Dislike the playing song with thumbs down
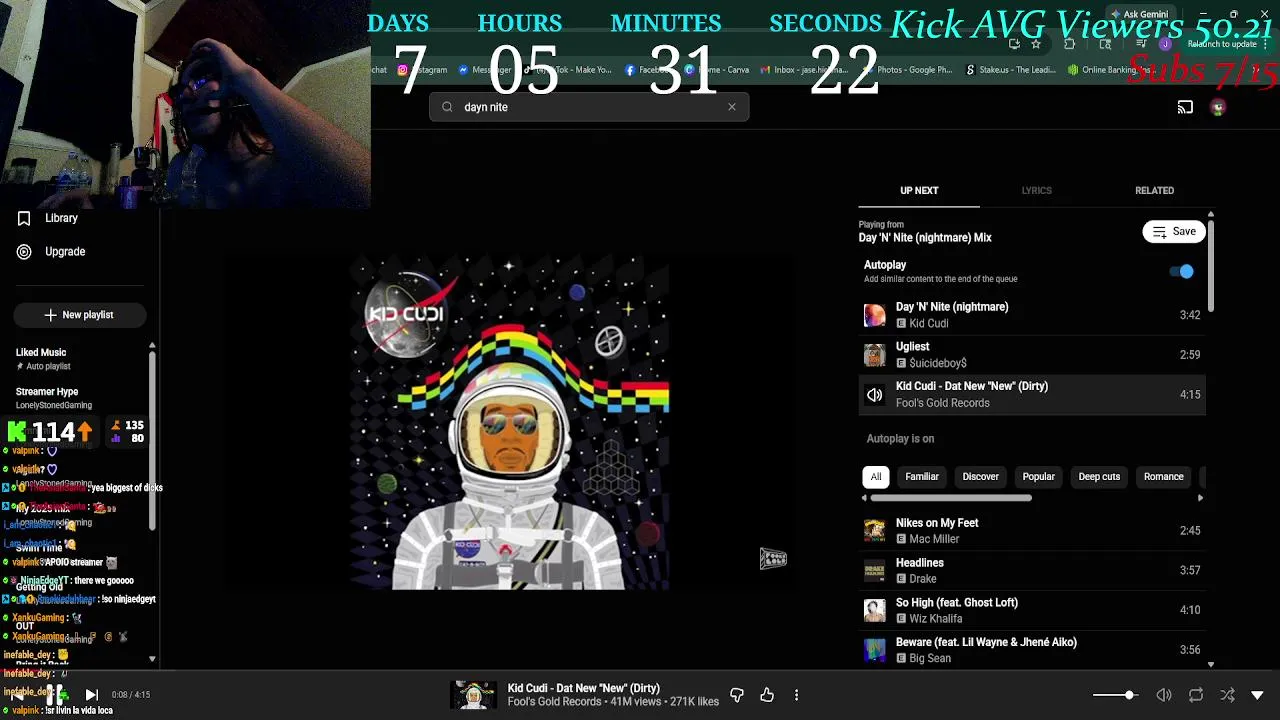Screen dimensions: 1280x720 [737, 695]
